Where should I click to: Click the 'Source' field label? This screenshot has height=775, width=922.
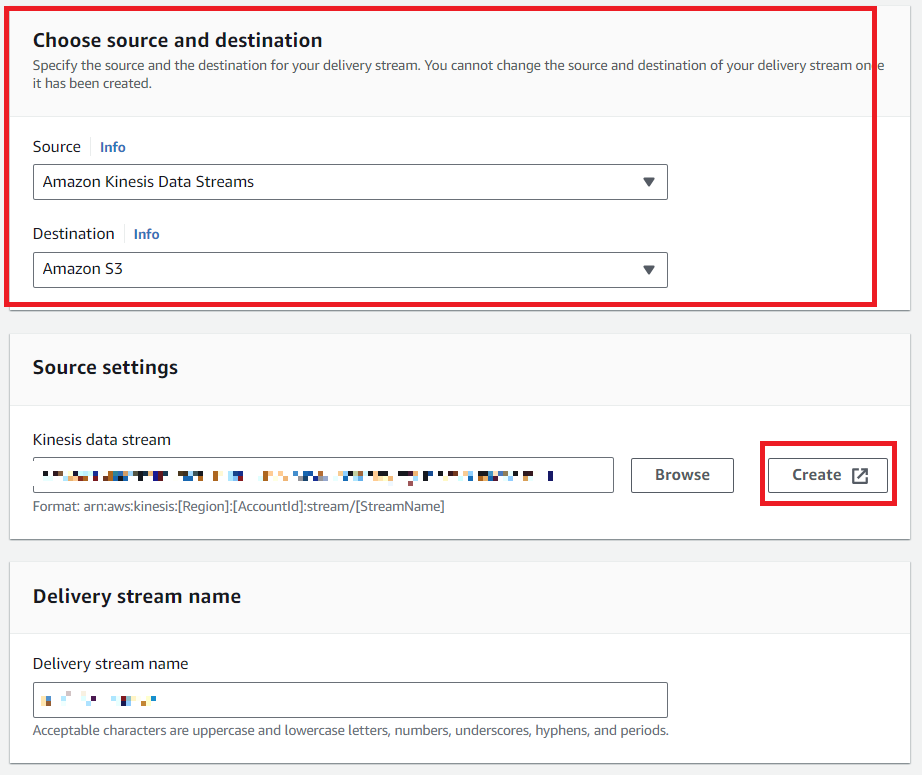click(57, 147)
